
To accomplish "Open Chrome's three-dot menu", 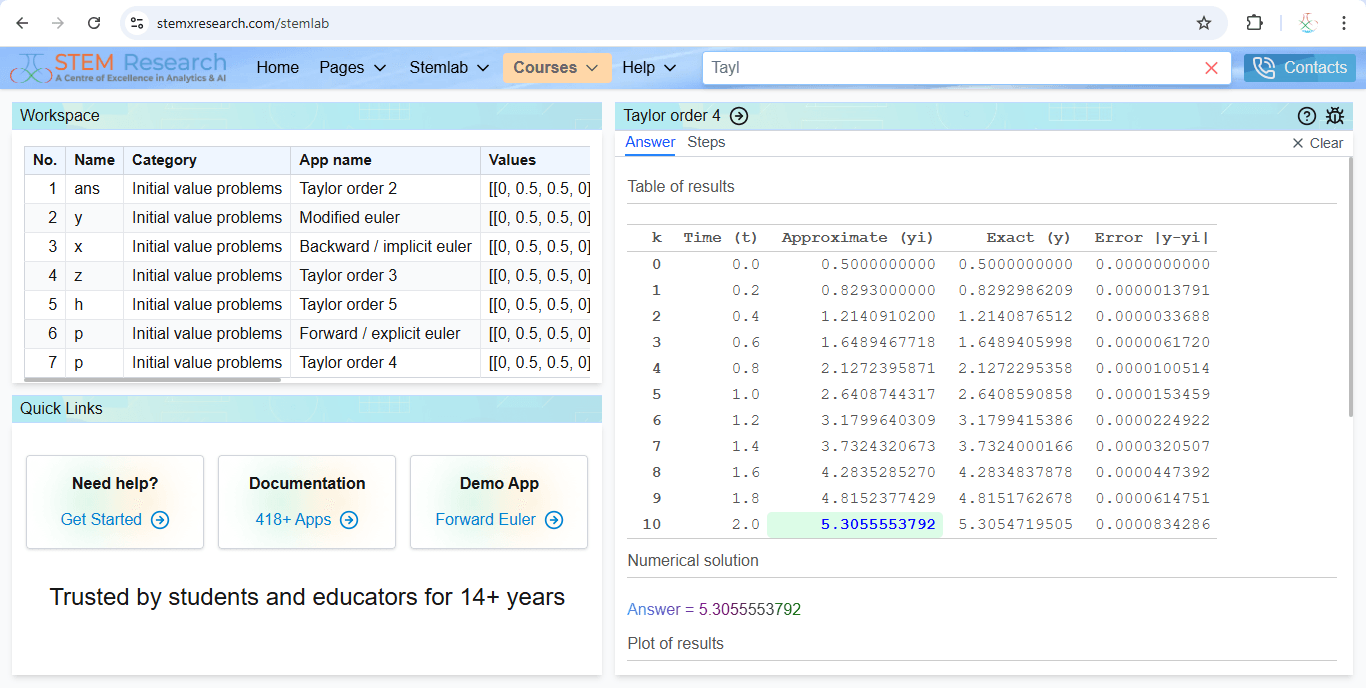I will (x=1343, y=23).
